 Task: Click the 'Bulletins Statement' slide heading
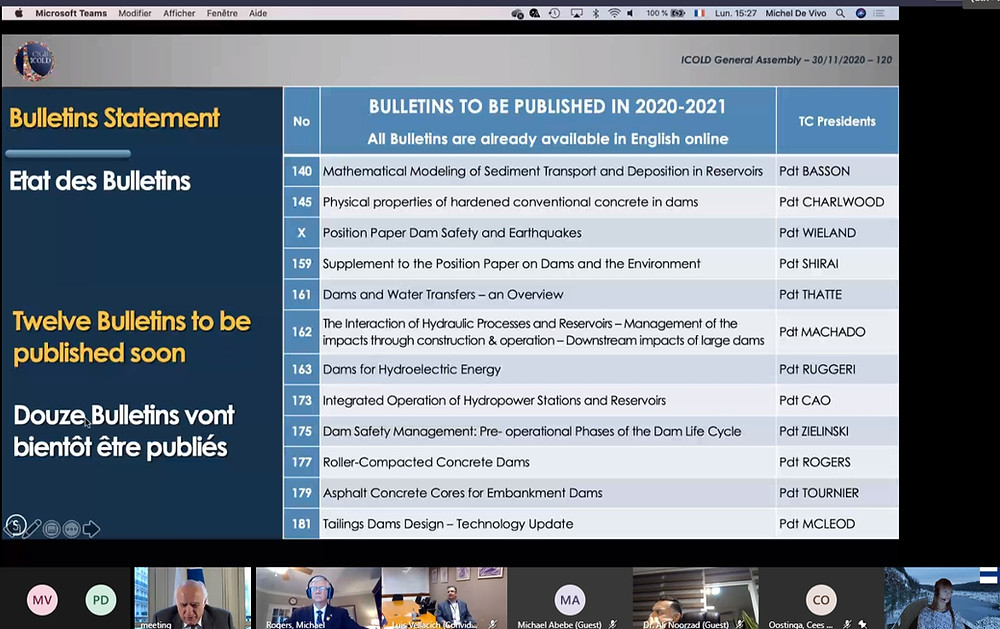tap(115, 118)
